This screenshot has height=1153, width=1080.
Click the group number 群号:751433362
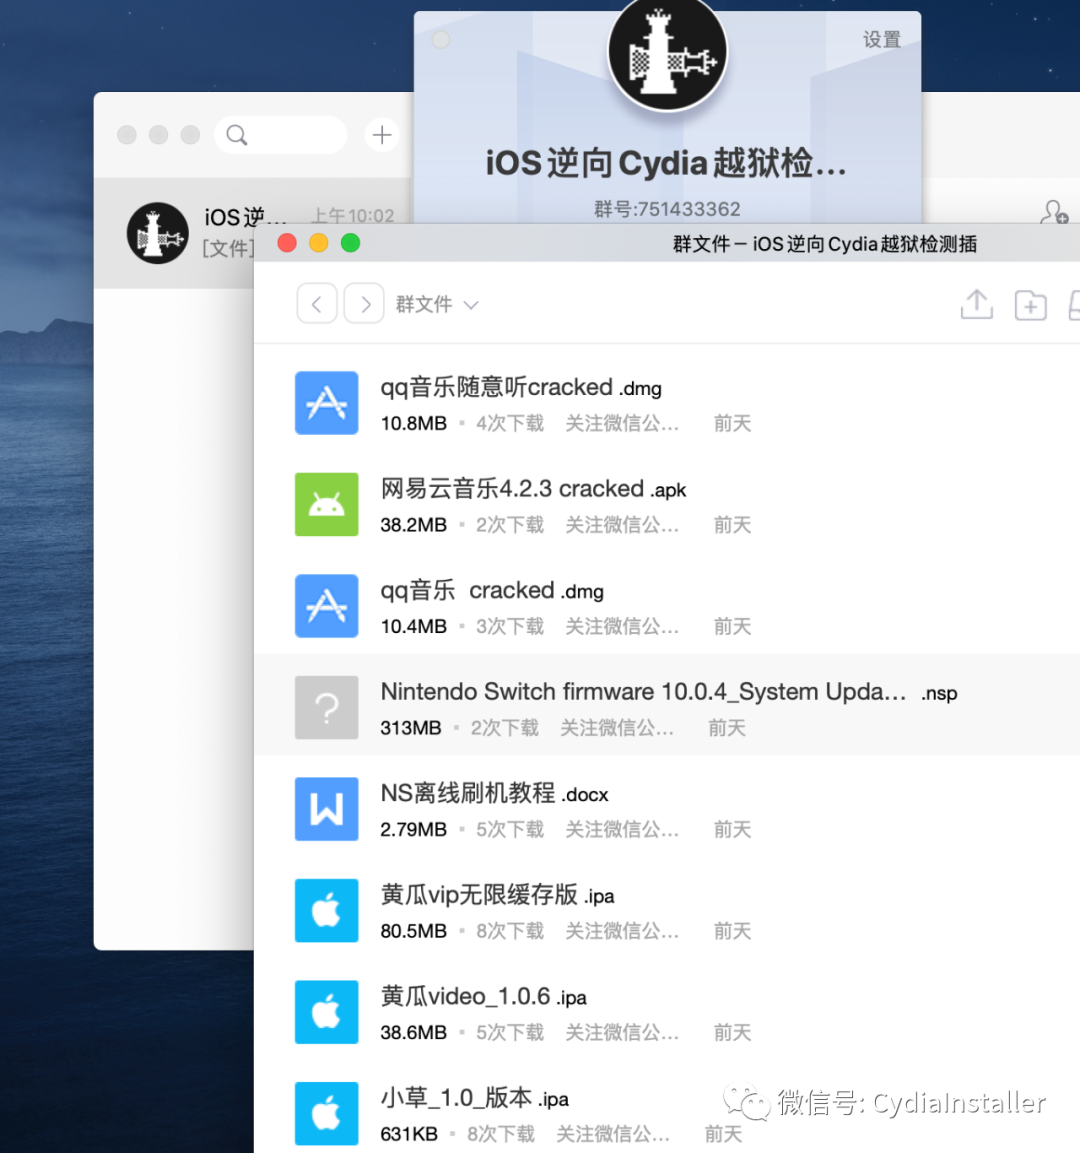coord(667,210)
